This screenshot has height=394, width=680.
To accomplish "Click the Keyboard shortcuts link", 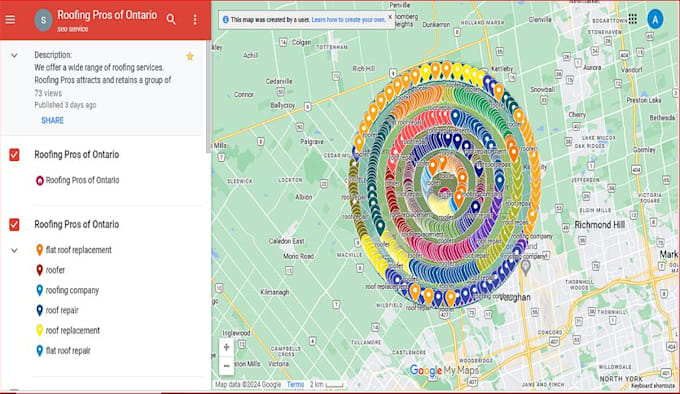I will [x=653, y=386].
